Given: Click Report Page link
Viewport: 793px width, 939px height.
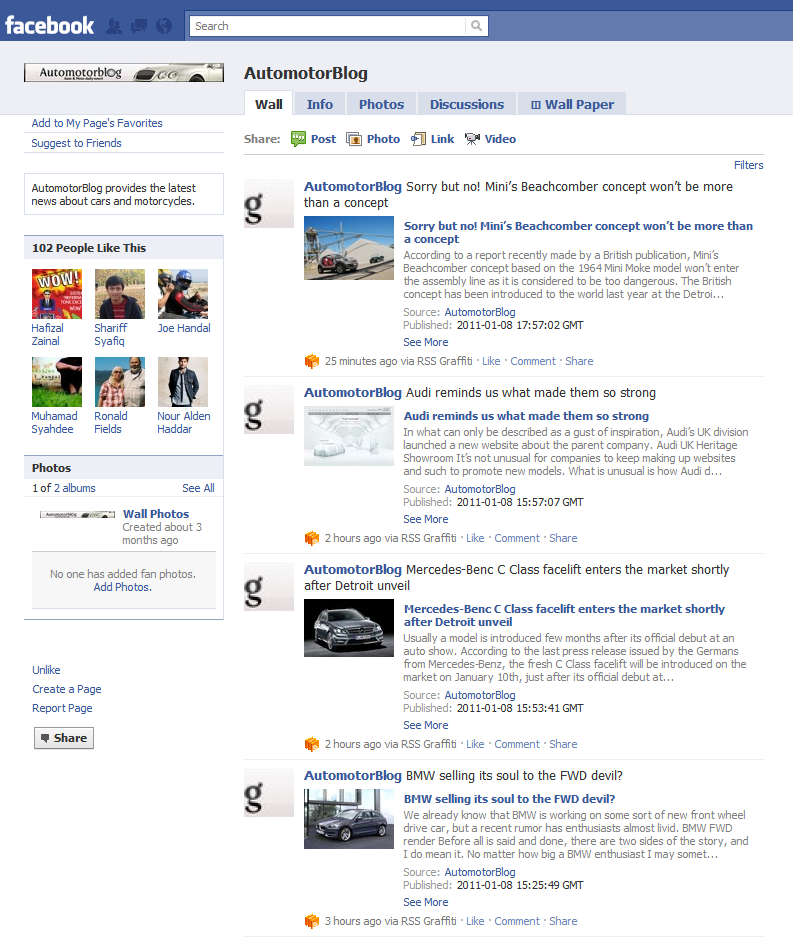Looking at the screenshot, I should point(62,708).
